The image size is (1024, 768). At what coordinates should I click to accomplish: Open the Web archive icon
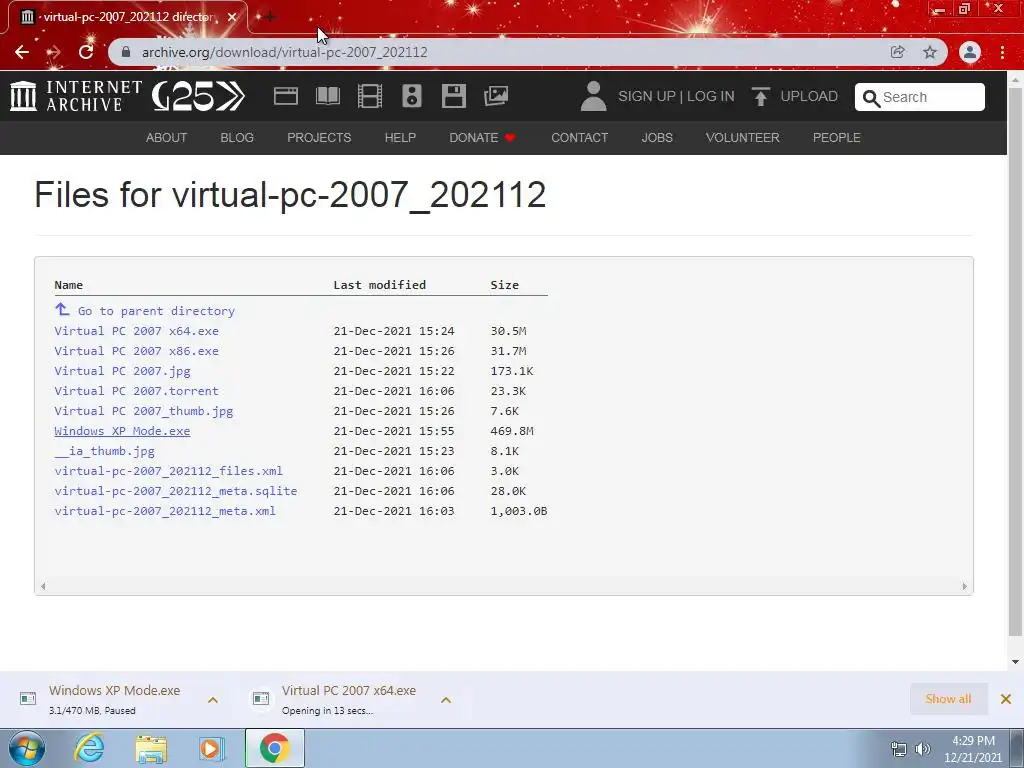point(285,96)
